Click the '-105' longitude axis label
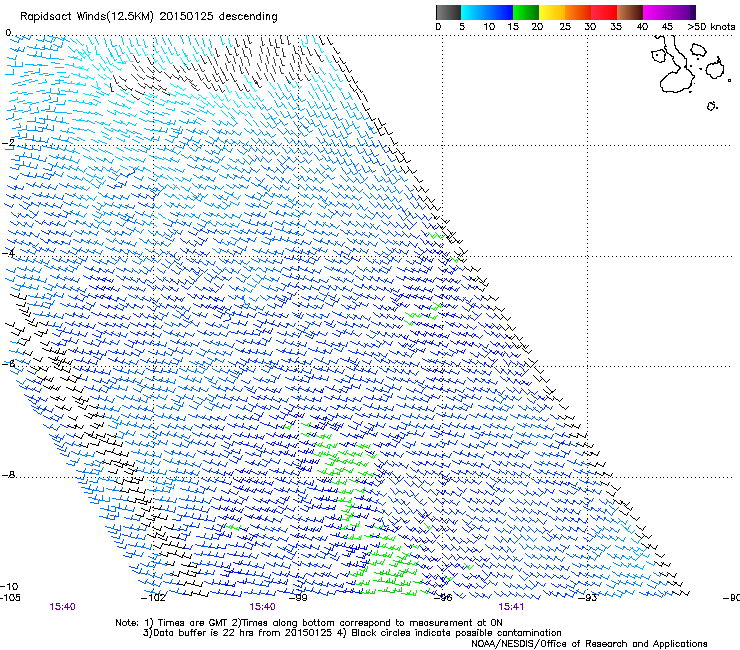This screenshot has height=650, width=740. click(10, 598)
